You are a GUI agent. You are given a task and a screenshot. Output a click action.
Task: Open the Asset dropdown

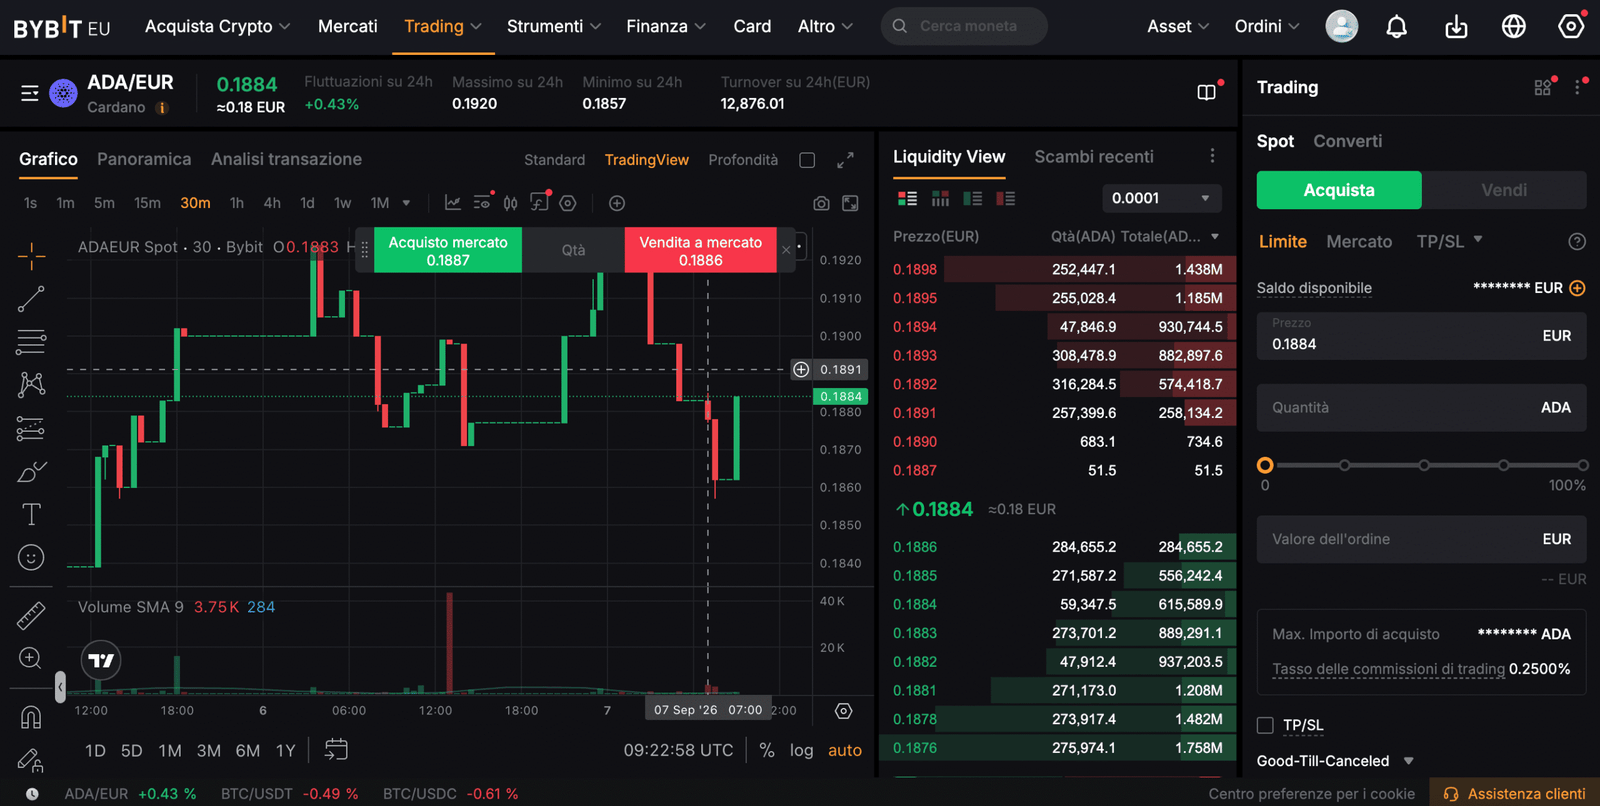(1178, 26)
